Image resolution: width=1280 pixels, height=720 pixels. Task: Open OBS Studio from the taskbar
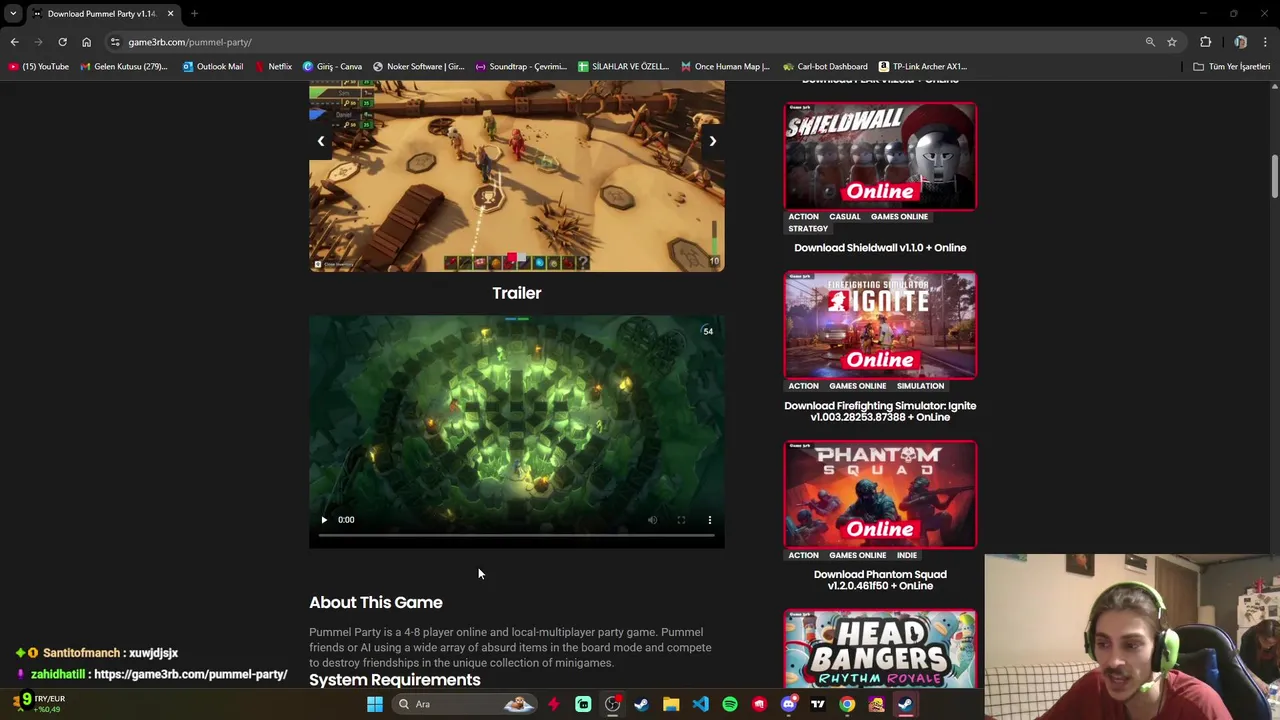point(612,704)
